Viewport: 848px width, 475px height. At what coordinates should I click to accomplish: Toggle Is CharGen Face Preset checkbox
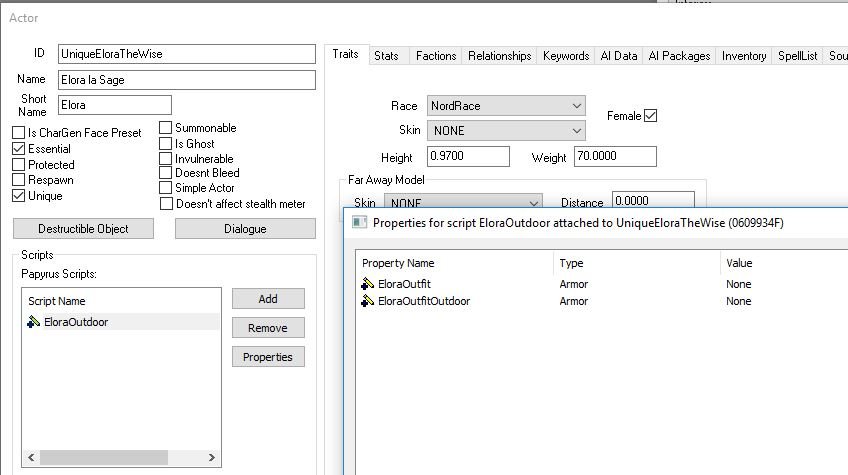pyautogui.click(x=18, y=133)
